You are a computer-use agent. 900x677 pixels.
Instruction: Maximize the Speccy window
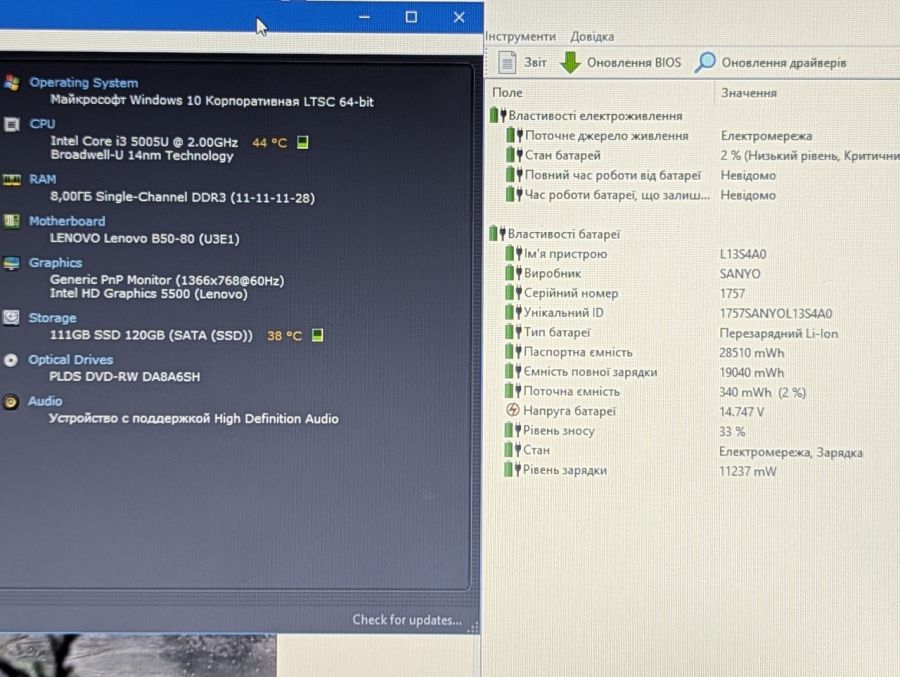click(x=411, y=17)
